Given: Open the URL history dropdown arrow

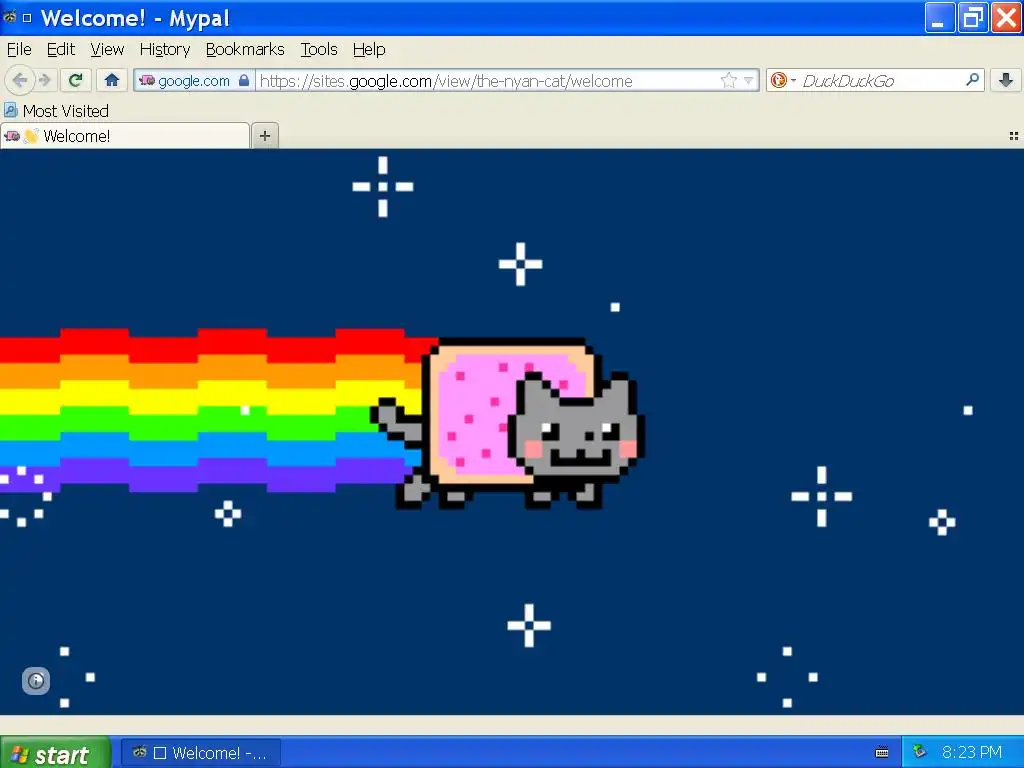Looking at the screenshot, I should pos(748,81).
